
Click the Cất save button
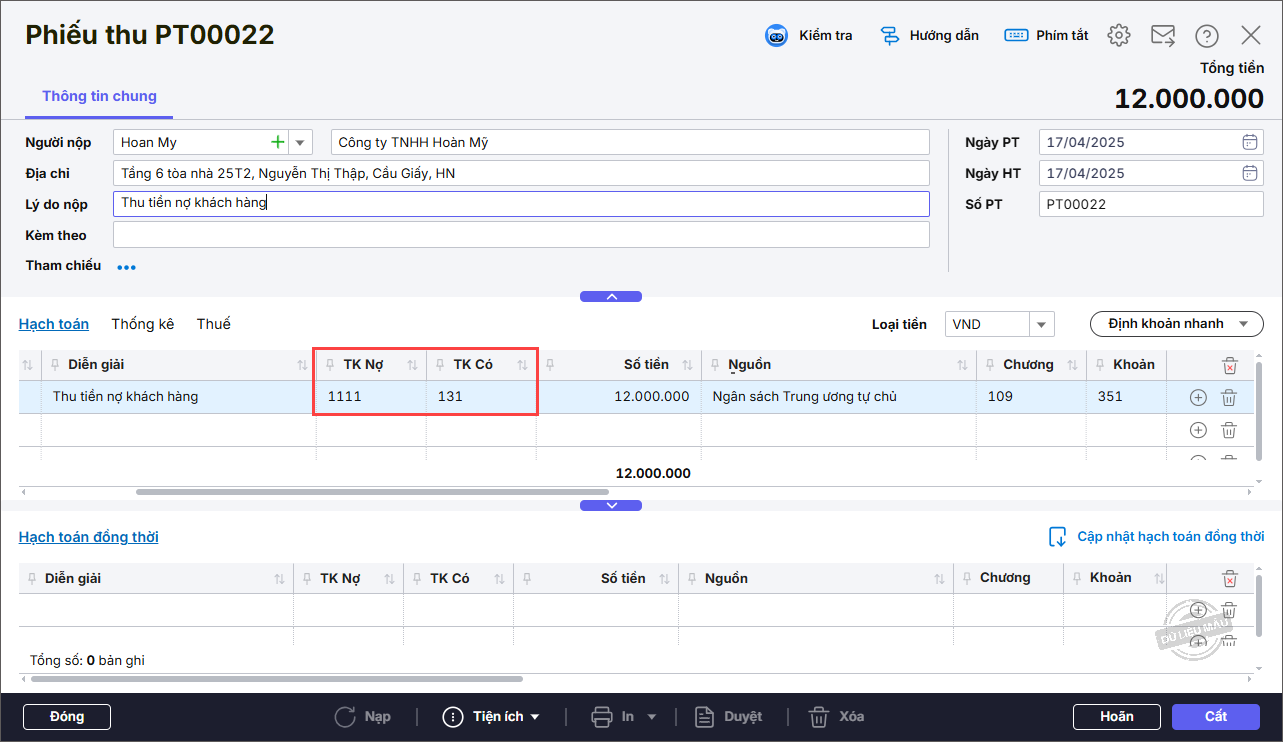(1216, 716)
